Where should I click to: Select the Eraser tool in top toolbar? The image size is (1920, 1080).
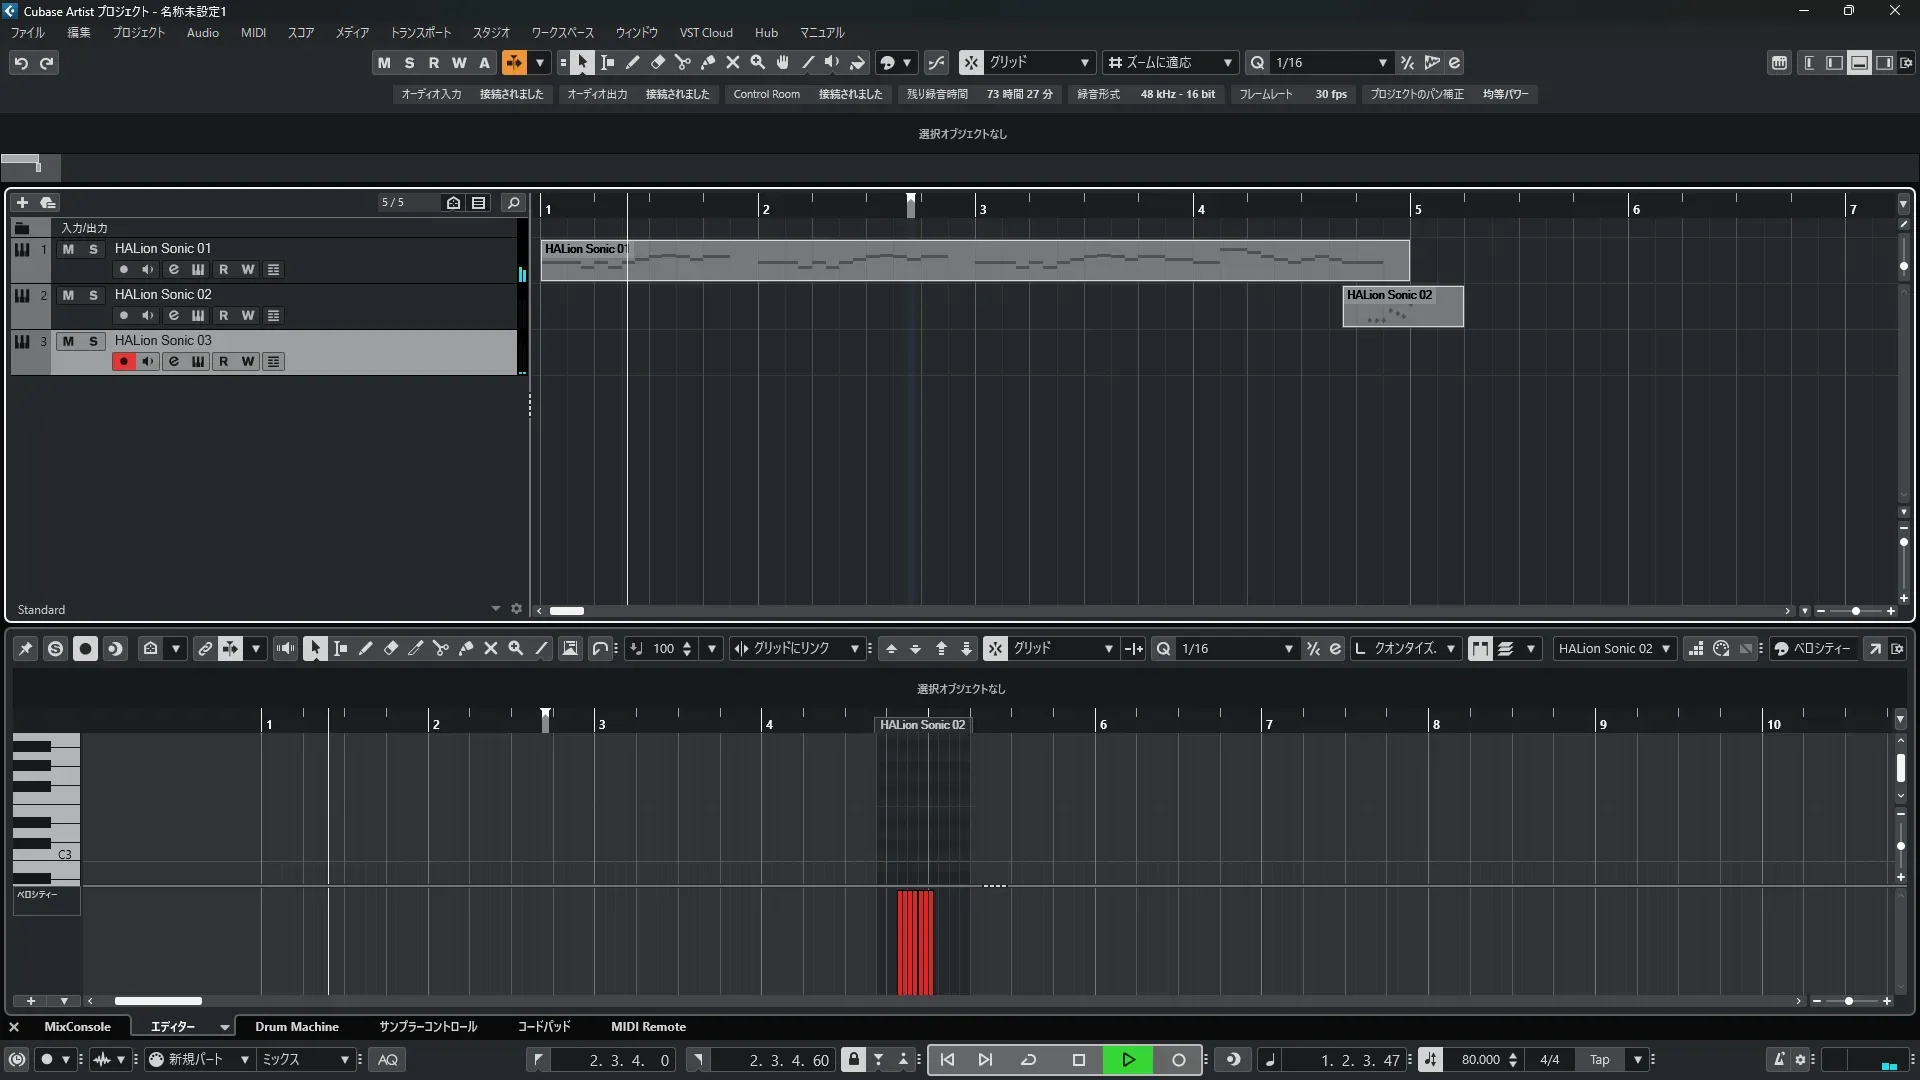(658, 63)
